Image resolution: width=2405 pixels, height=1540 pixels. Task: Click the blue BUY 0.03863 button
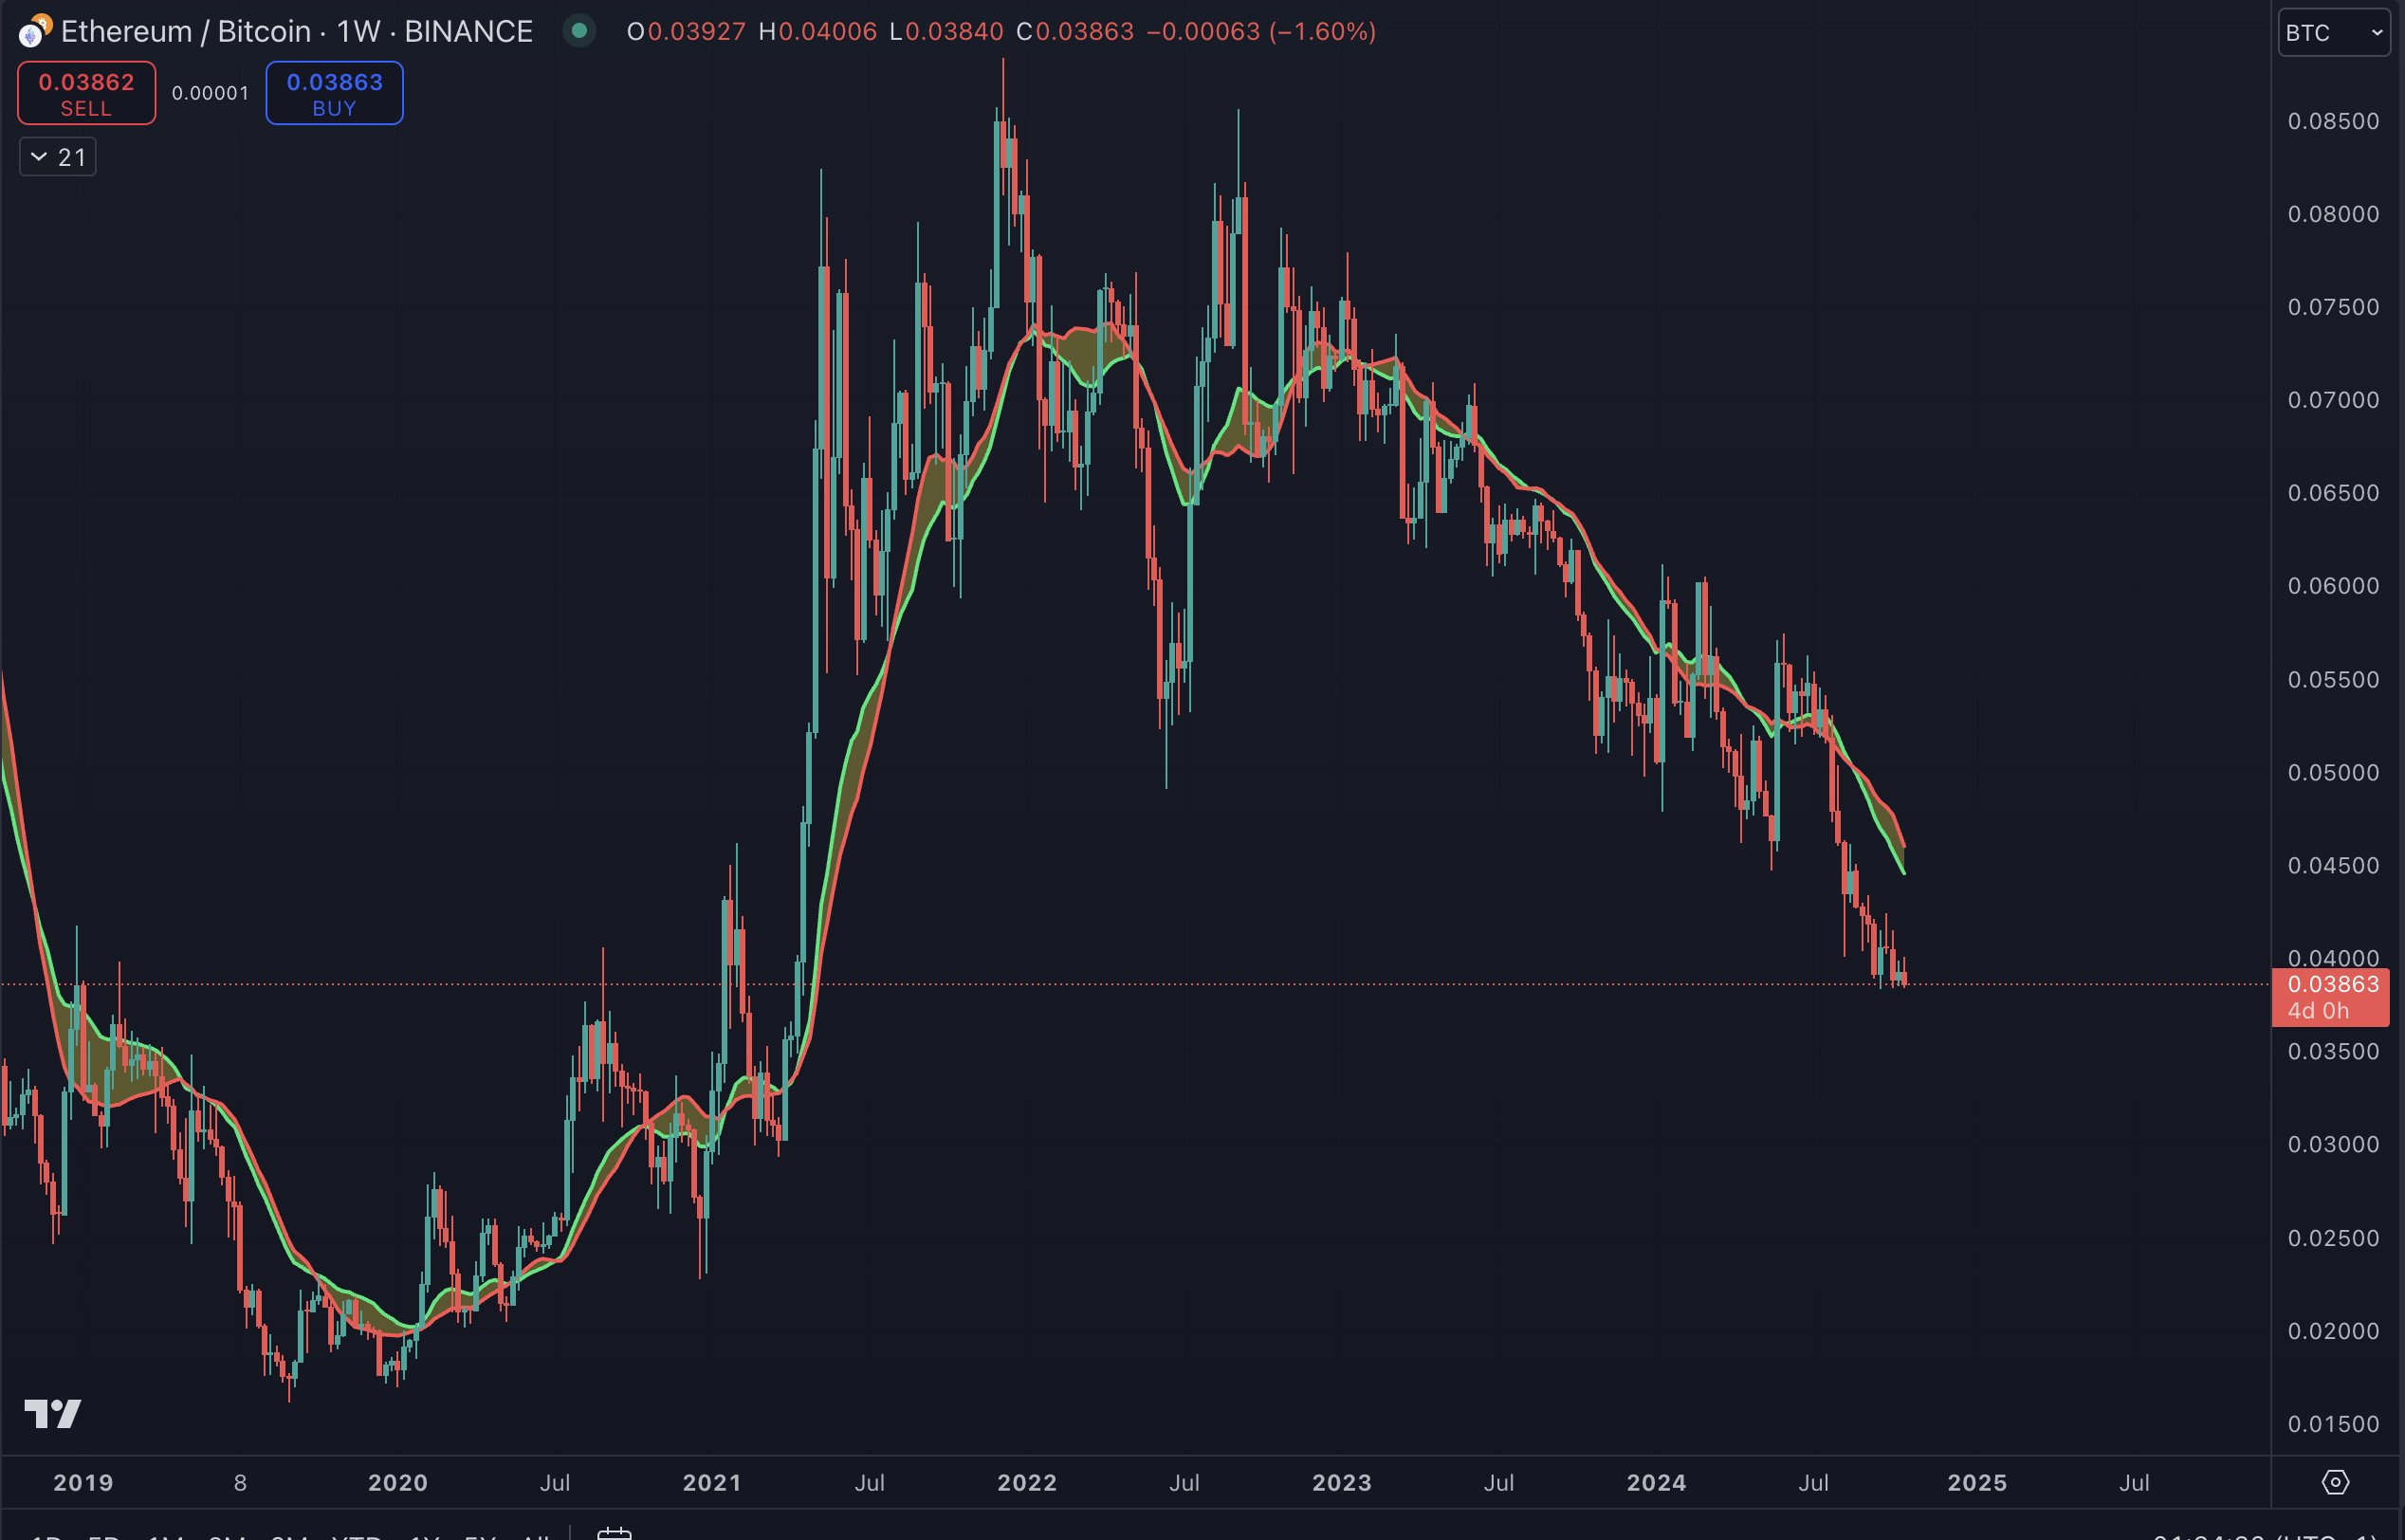(334, 92)
